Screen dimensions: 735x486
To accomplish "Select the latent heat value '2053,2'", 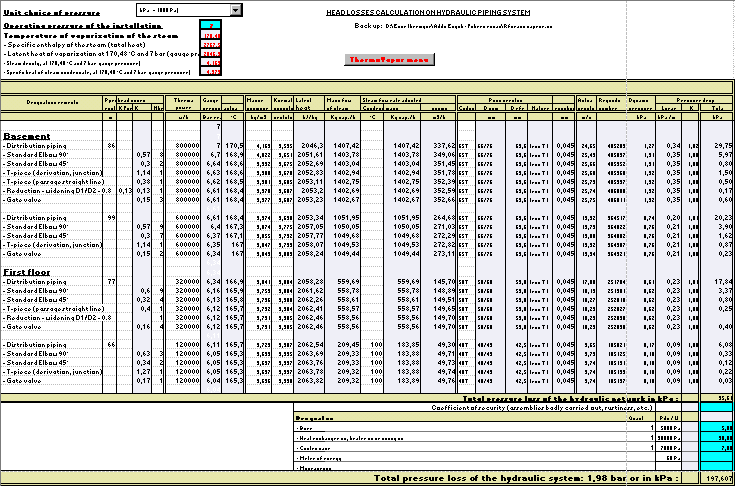I will tap(313, 191).
